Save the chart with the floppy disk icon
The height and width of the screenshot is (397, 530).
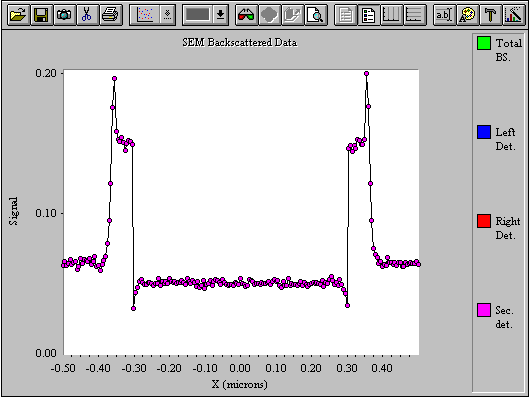pos(42,15)
